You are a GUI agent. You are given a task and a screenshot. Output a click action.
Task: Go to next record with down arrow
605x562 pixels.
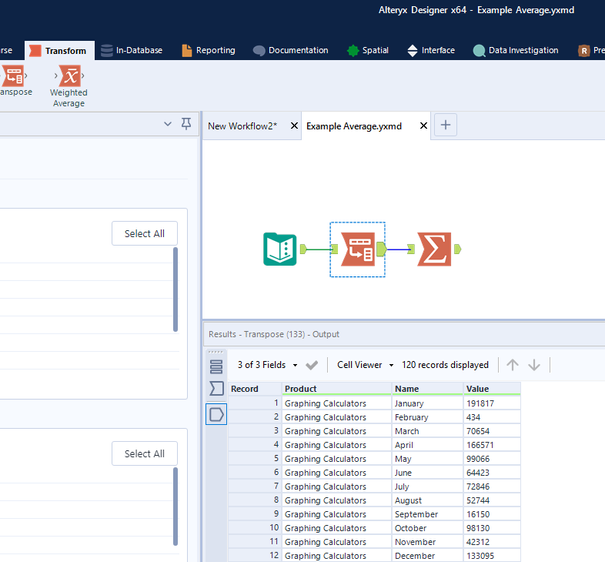coord(534,365)
